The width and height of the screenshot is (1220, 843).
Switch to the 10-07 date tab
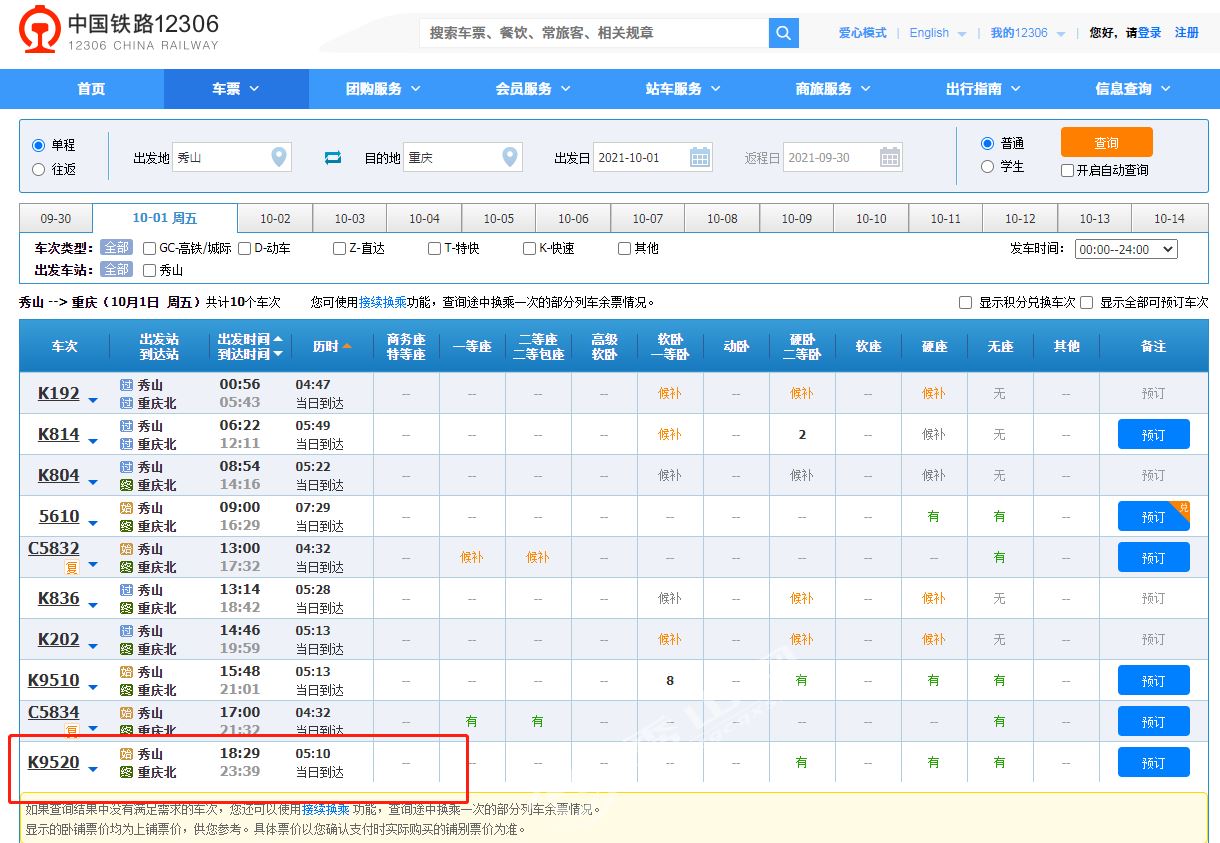pos(648,219)
